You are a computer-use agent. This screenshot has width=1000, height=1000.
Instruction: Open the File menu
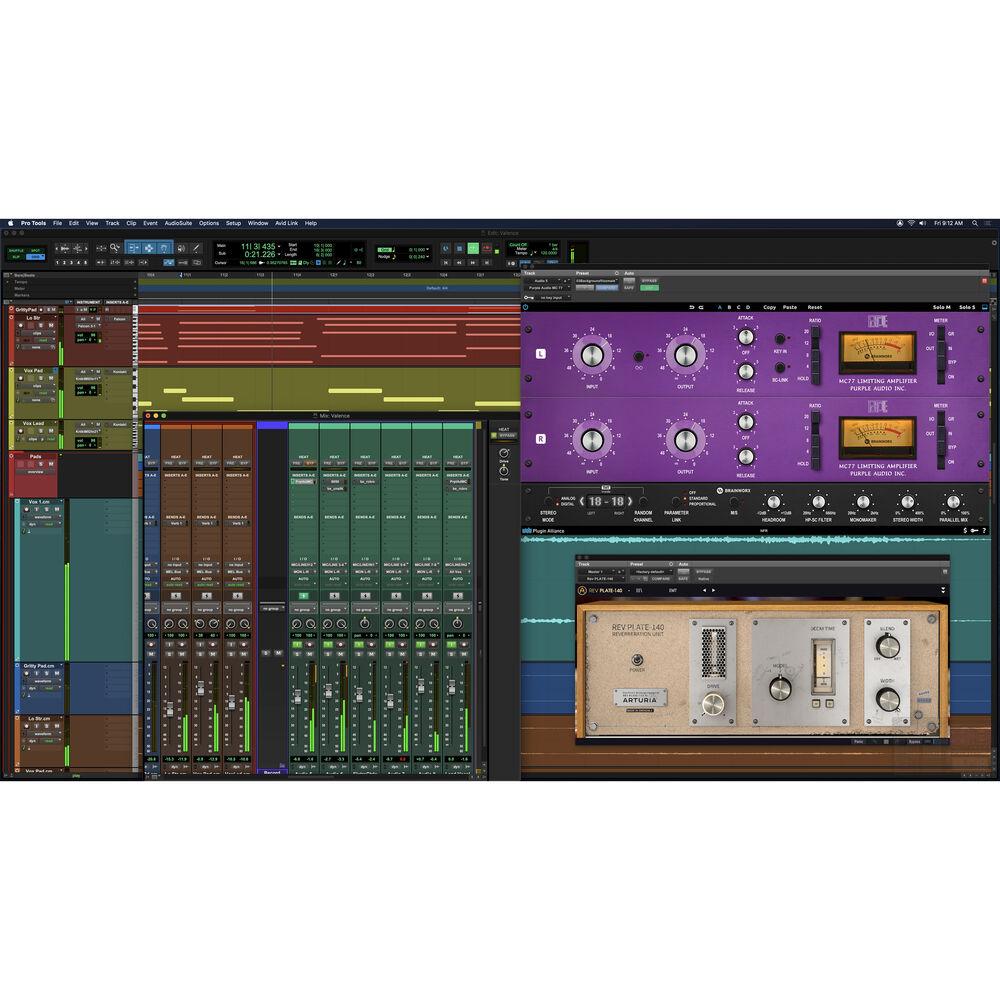click(x=57, y=223)
